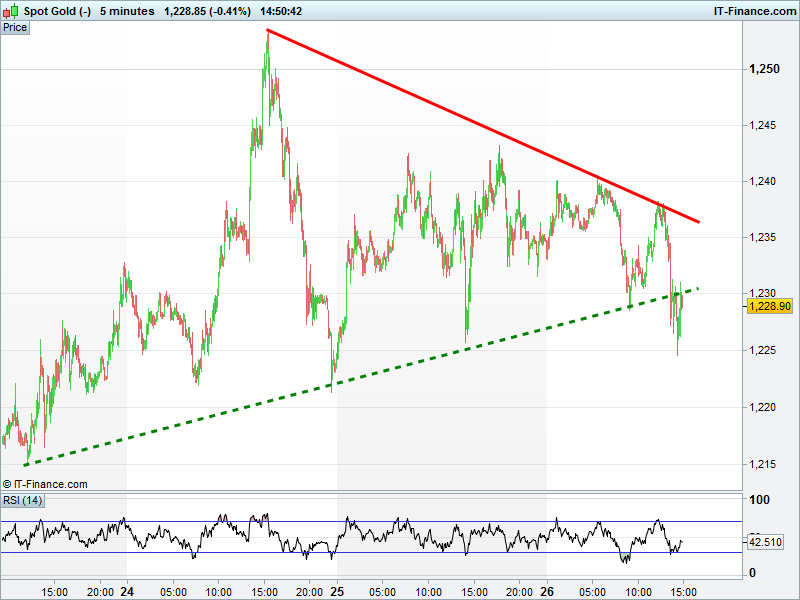Click the 1,250 level on price axis

pos(764,69)
